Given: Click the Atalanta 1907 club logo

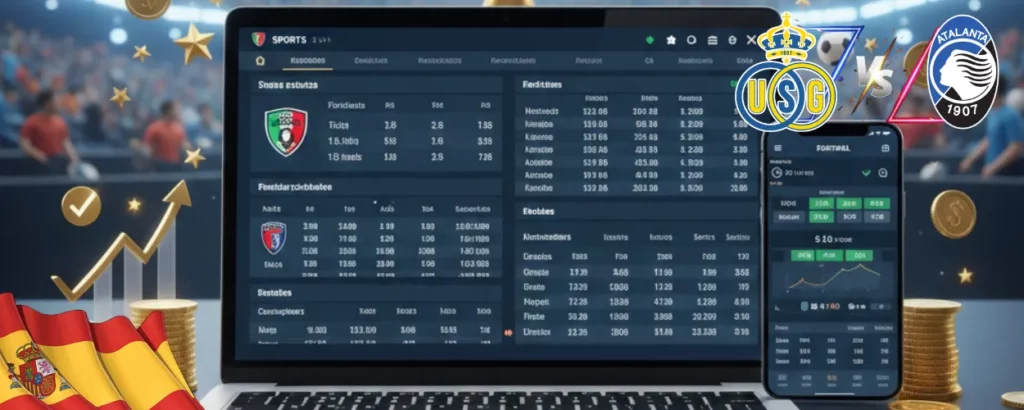Looking at the screenshot, I should [x=963, y=71].
